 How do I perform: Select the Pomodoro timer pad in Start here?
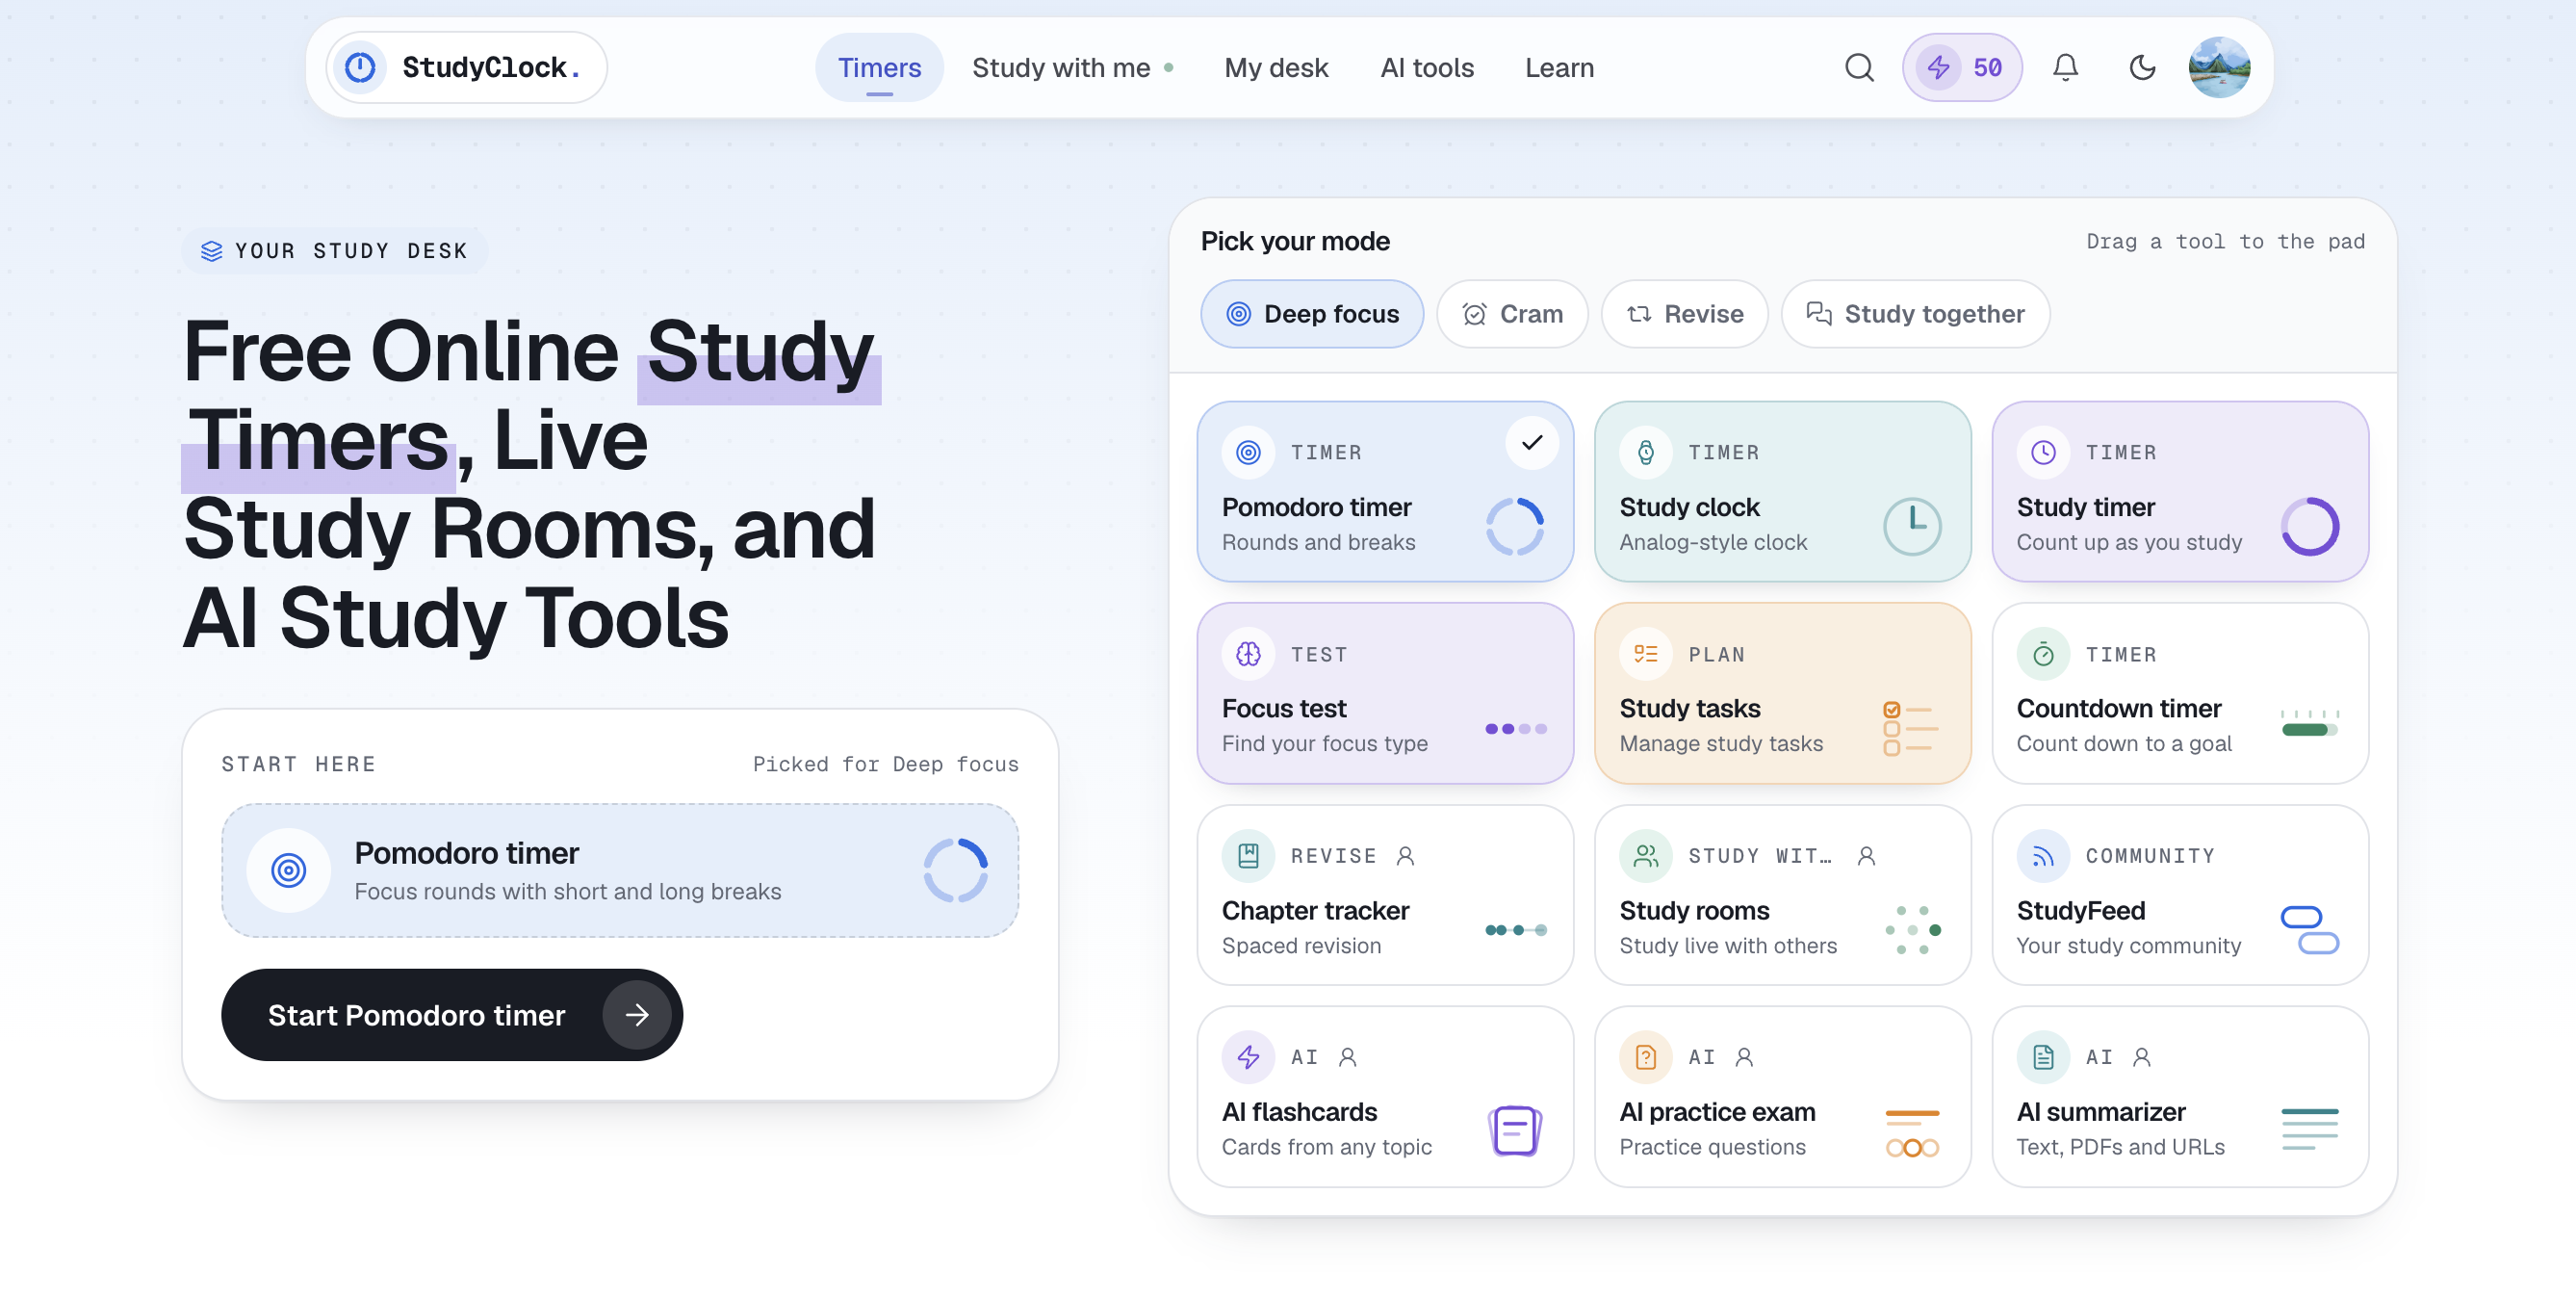[x=620, y=870]
